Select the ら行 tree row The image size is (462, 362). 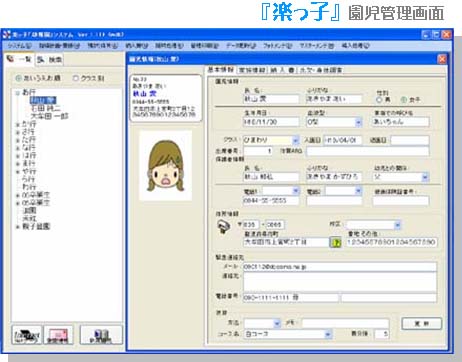coord(29,179)
